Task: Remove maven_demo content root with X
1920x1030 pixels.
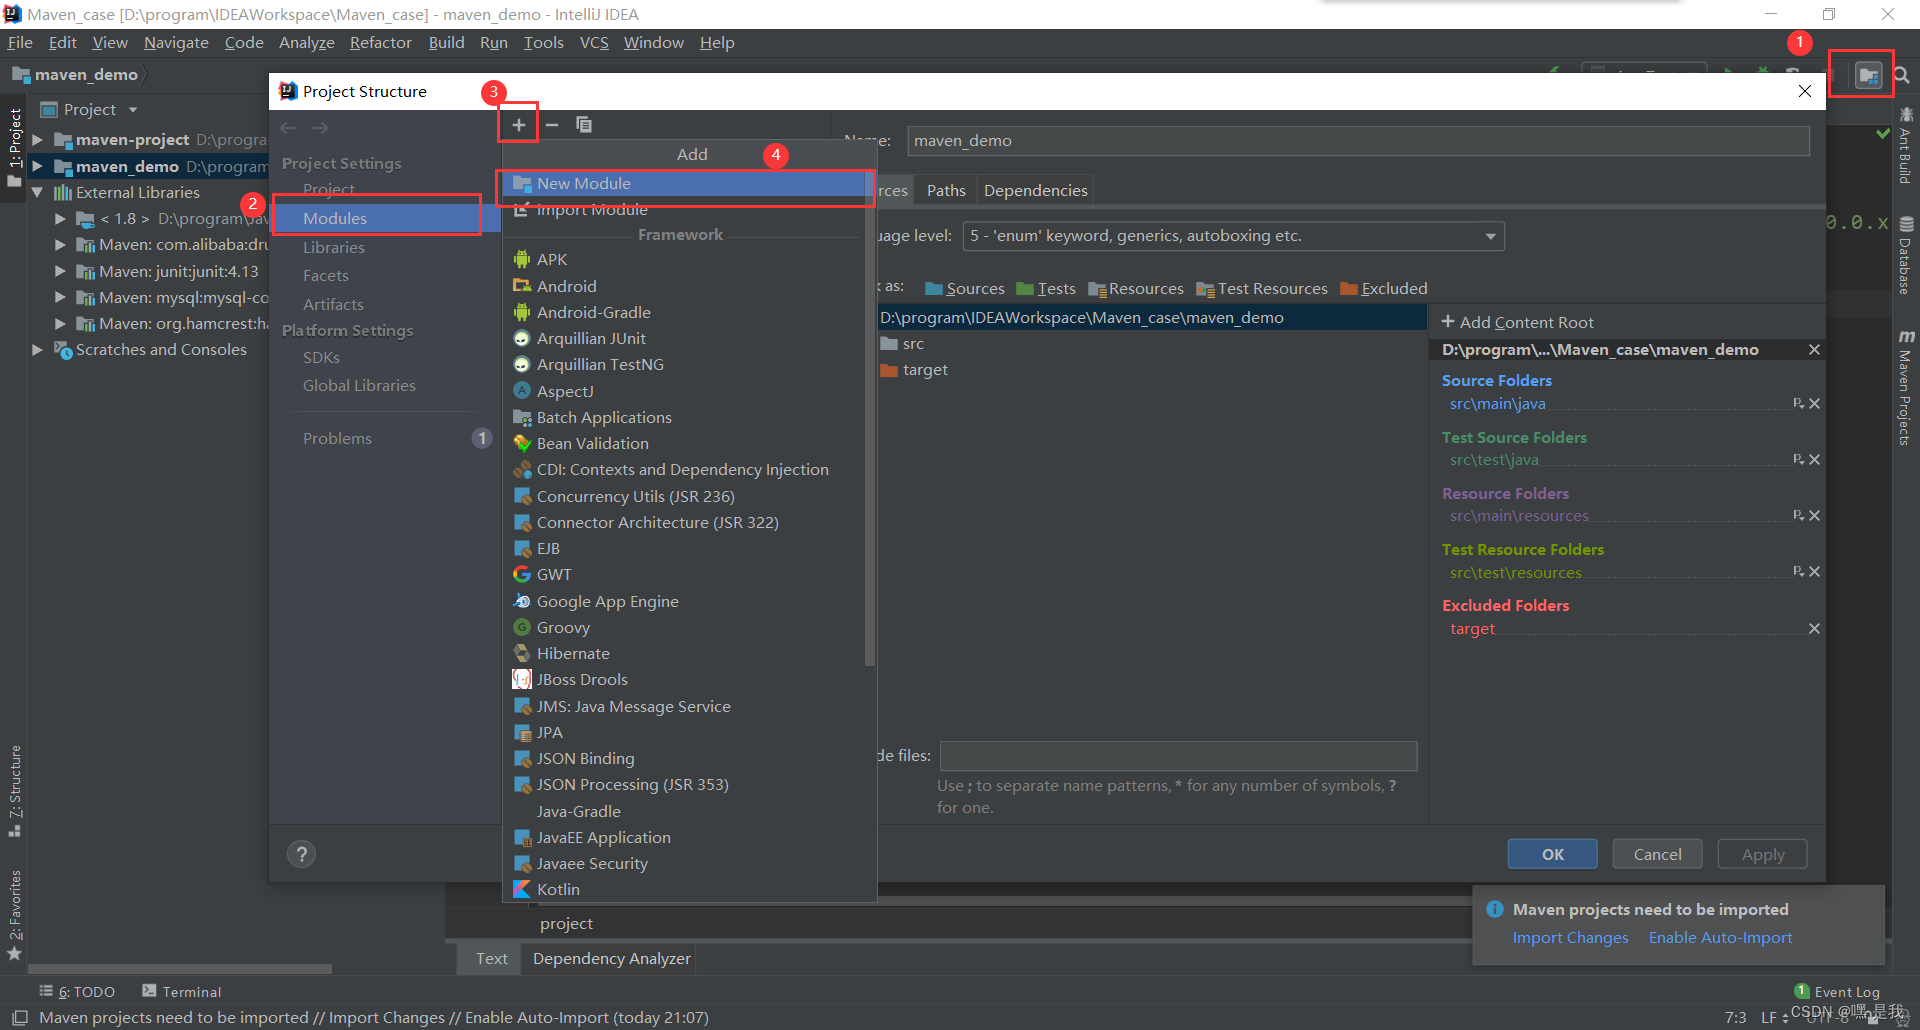Action: point(1814,350)
